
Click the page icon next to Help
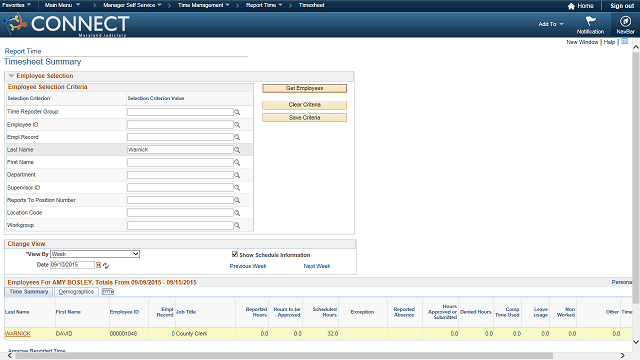coord(624,42)
